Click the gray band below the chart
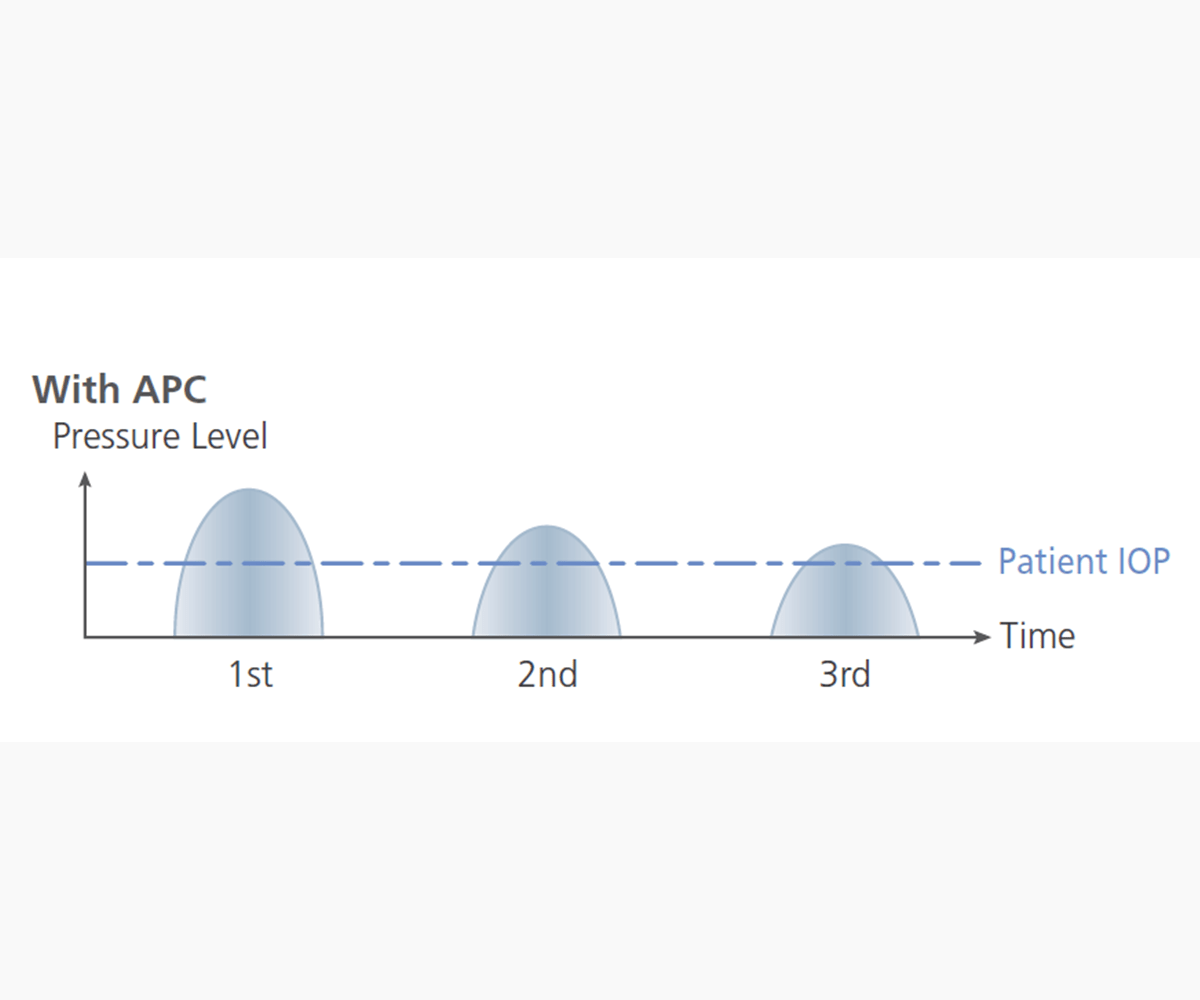 [x=600, y=870]
